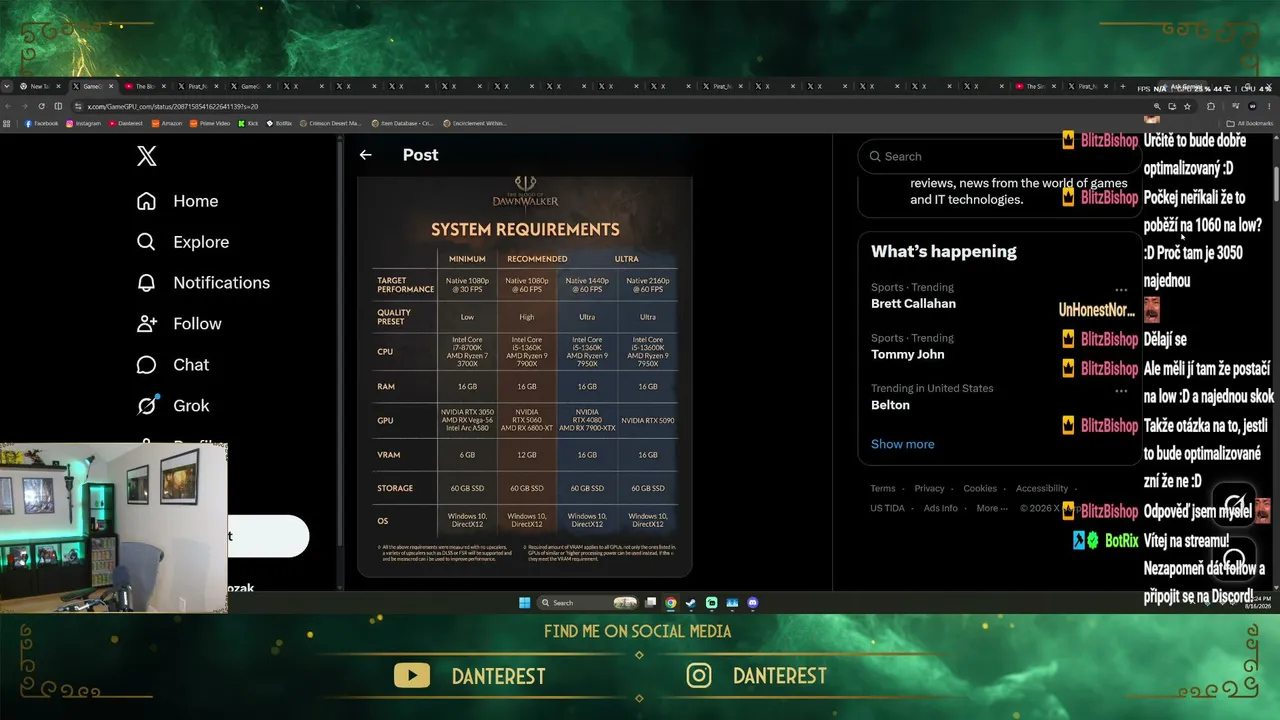
Task: Open more options for Belton trend
Action: (x=1121, y=390)
